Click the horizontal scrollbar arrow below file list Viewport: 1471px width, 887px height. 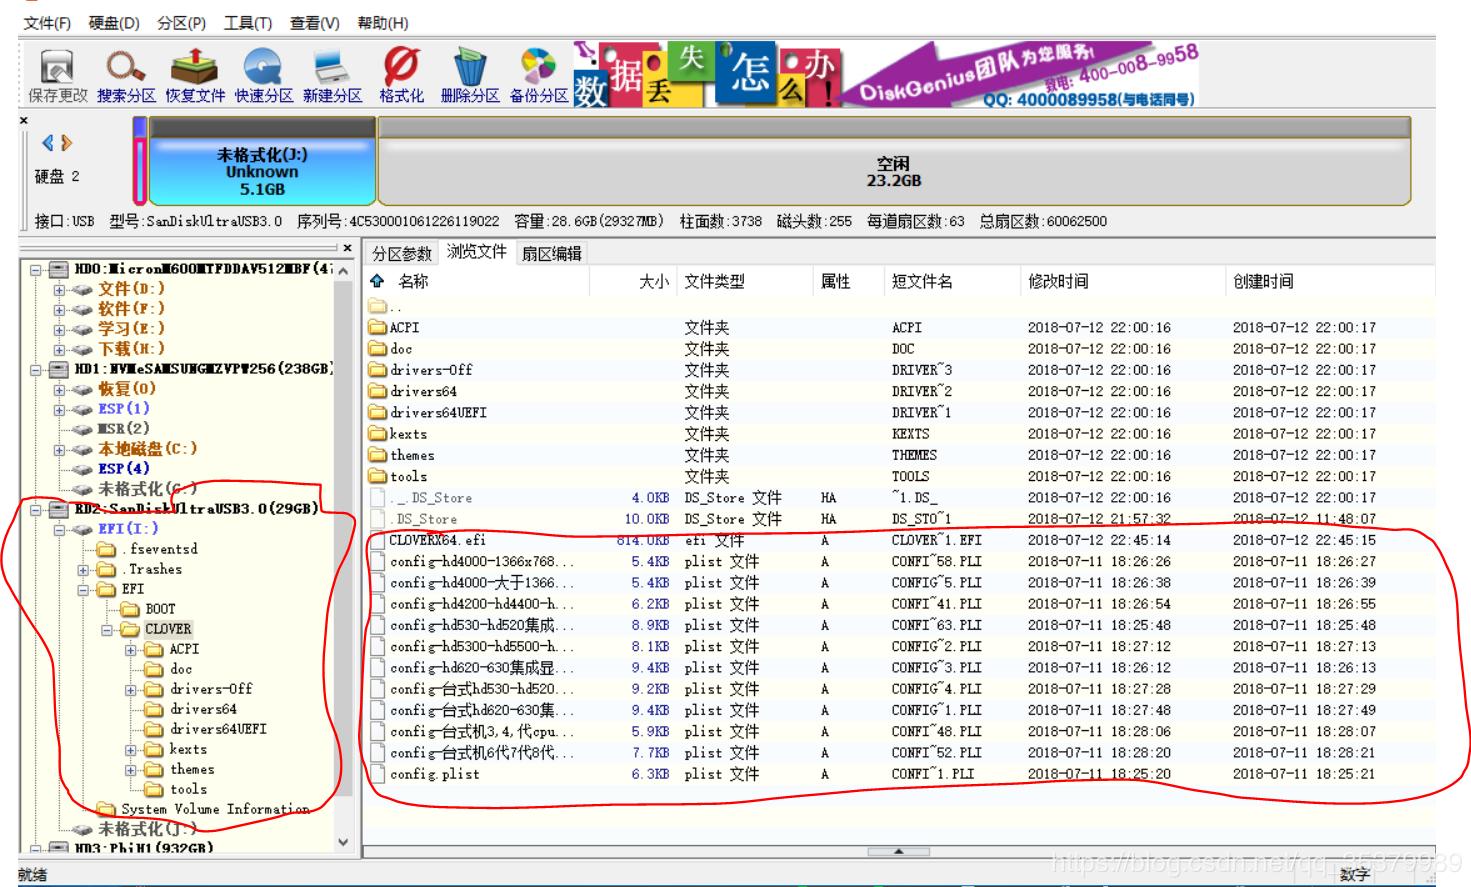(897, 849)
